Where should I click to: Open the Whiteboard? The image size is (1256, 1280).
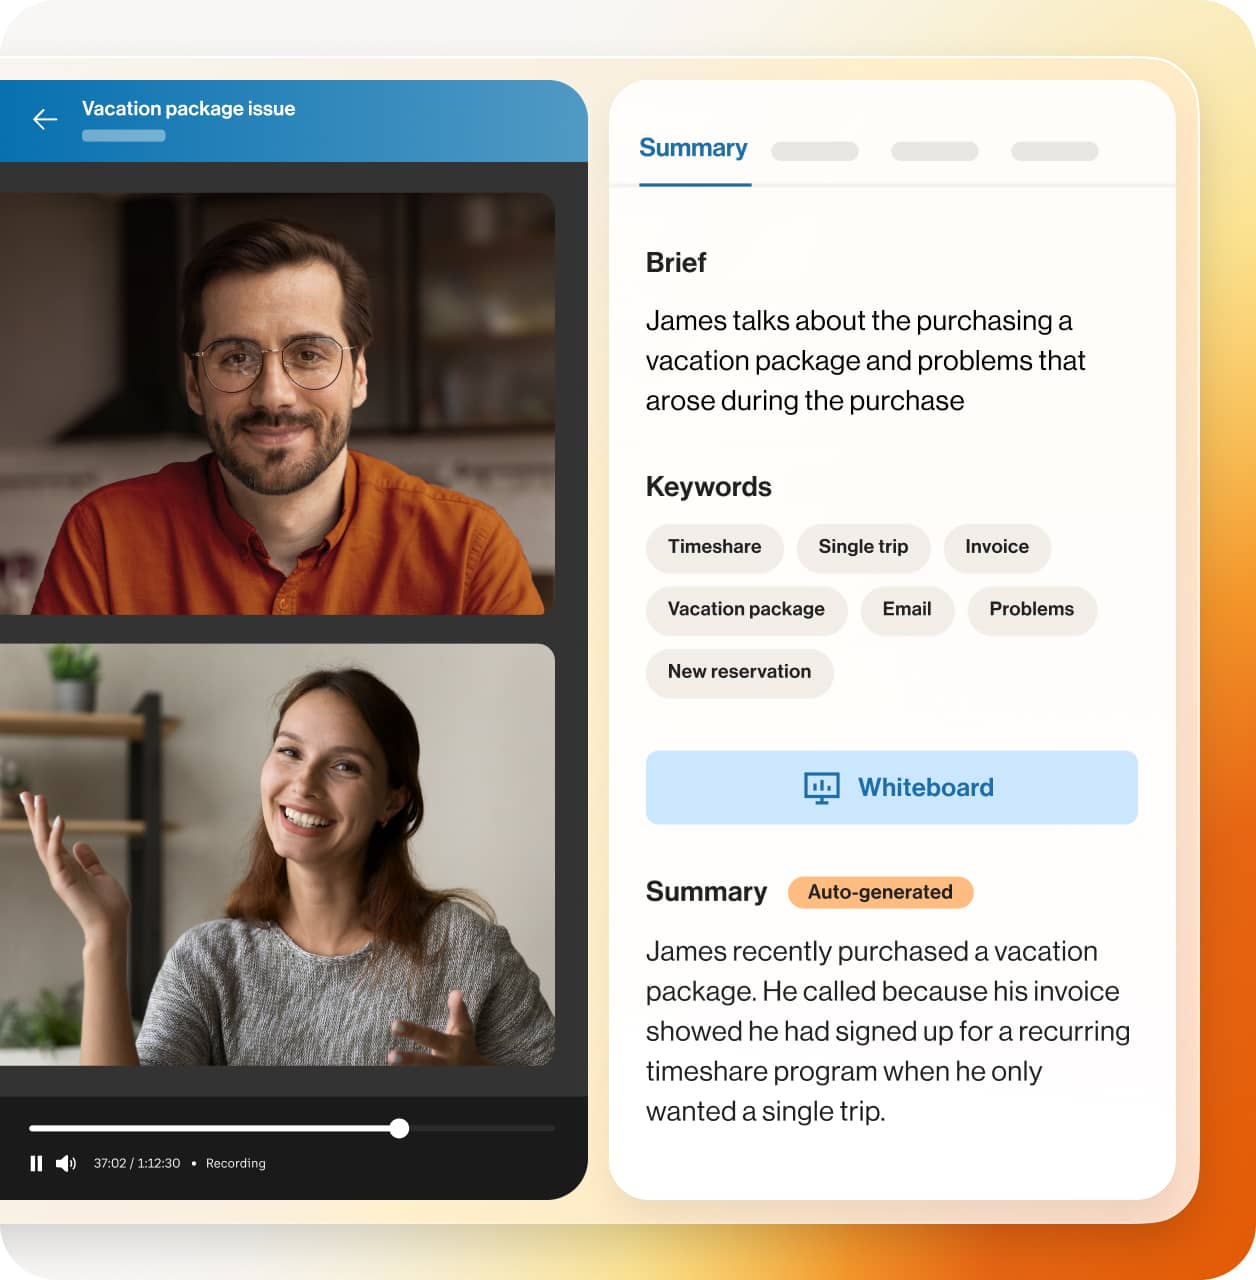coord(892,787)
